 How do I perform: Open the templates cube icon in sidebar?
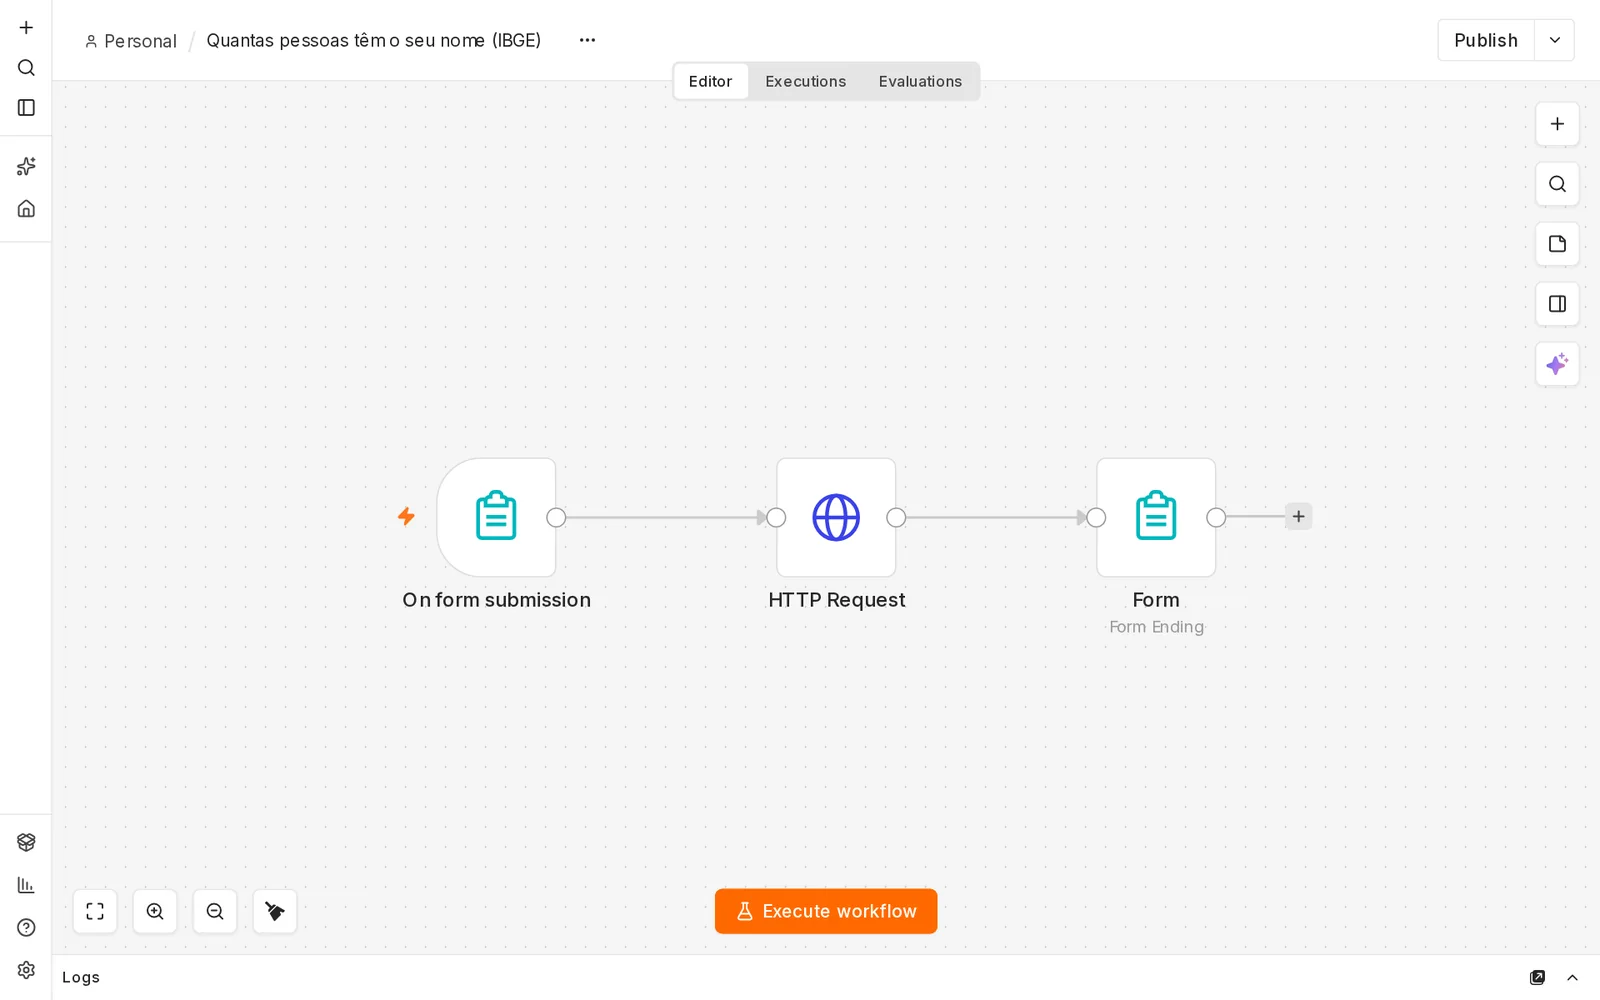26,842
